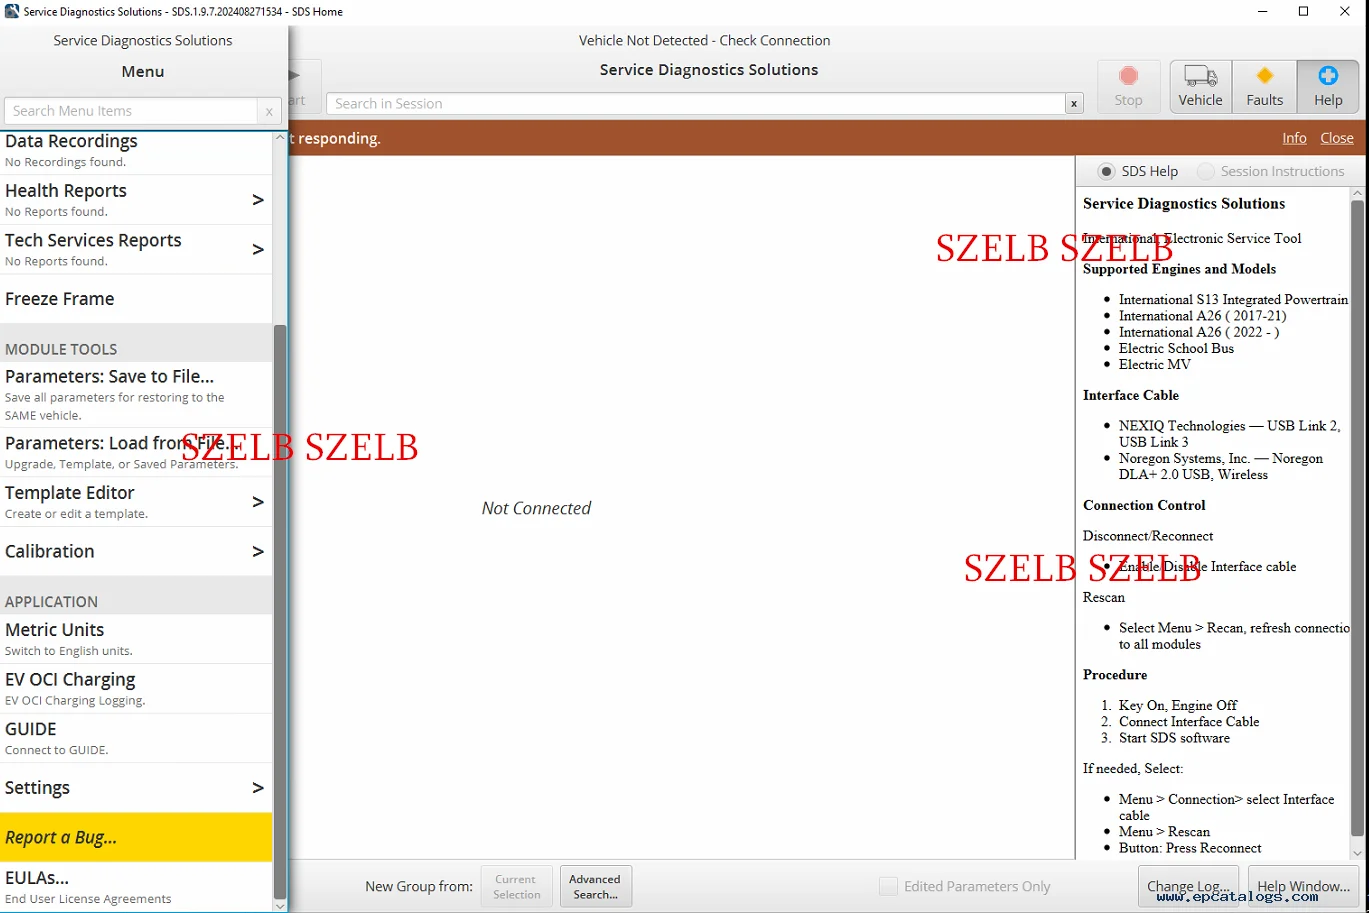Open the EULAs menu item
This screenshot has height=913, width=1369.
136,886
